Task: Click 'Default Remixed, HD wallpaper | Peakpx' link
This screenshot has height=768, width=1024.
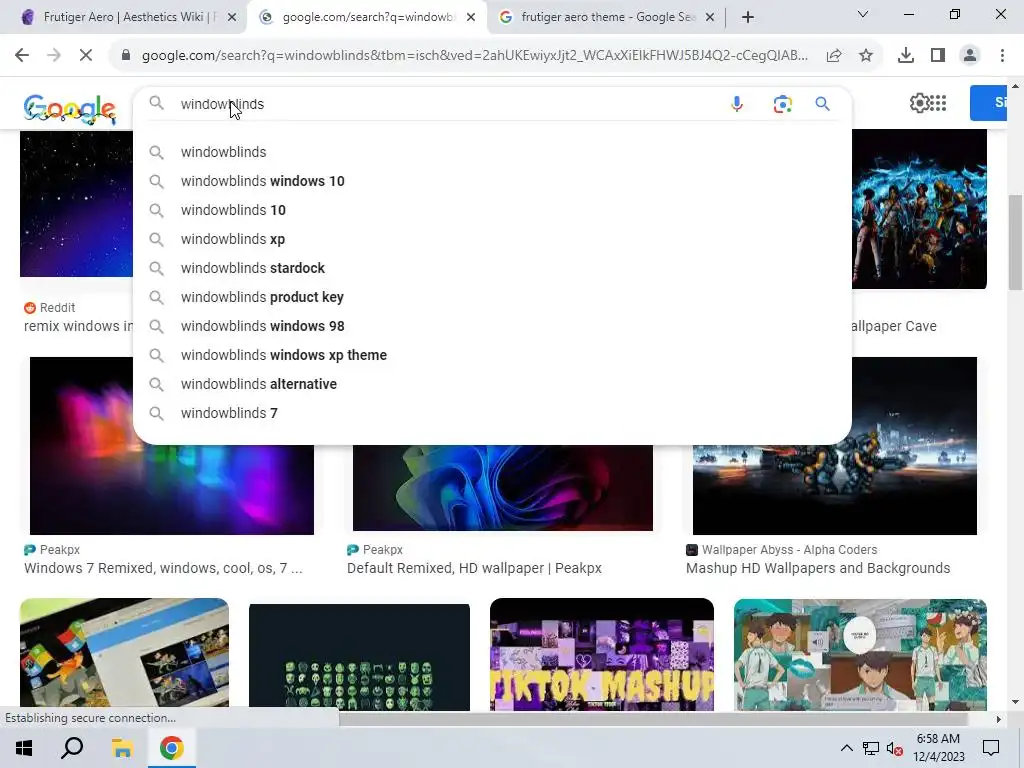Action: coord(474,568)
